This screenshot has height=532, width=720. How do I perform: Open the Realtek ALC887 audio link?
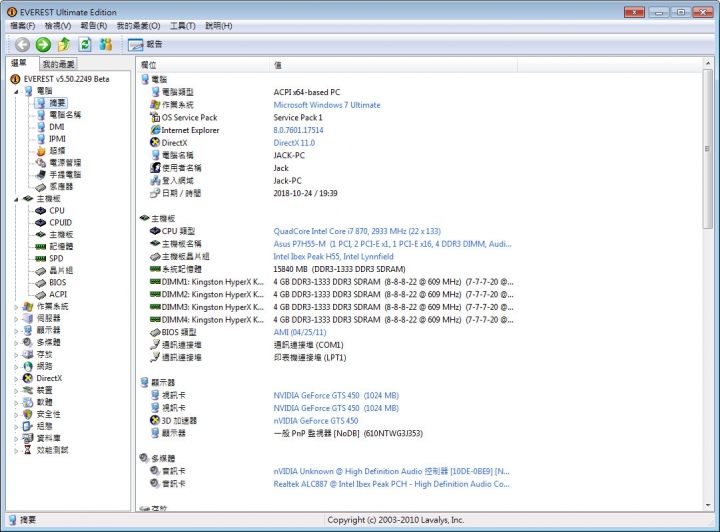pos(391,484)
